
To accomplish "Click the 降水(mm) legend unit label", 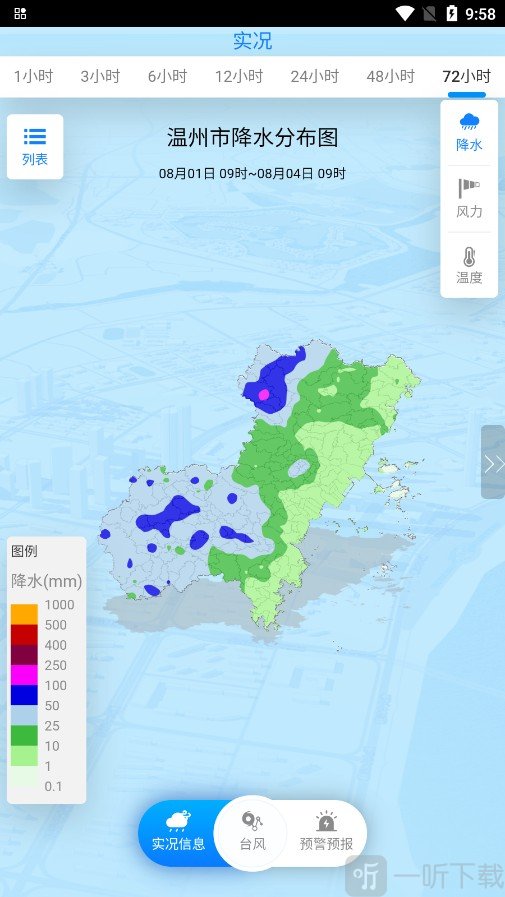I will pyautogui.click(x=46, y=581).
